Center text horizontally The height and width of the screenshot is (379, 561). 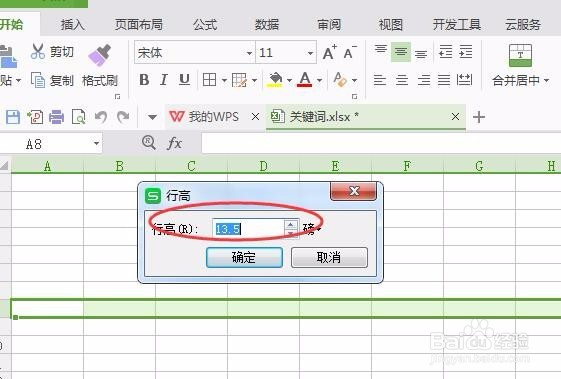point(402,80)
